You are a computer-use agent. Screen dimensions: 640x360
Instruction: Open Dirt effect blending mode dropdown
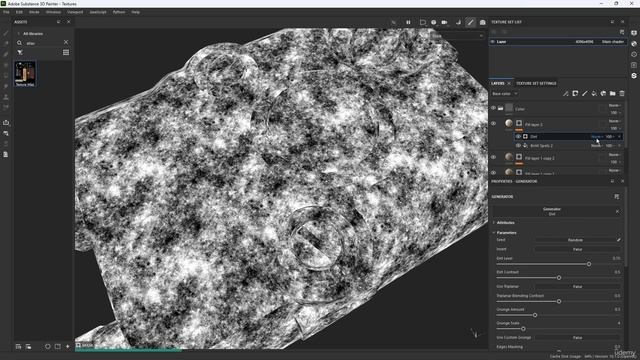pyautogui.click(x=597, y=137)
